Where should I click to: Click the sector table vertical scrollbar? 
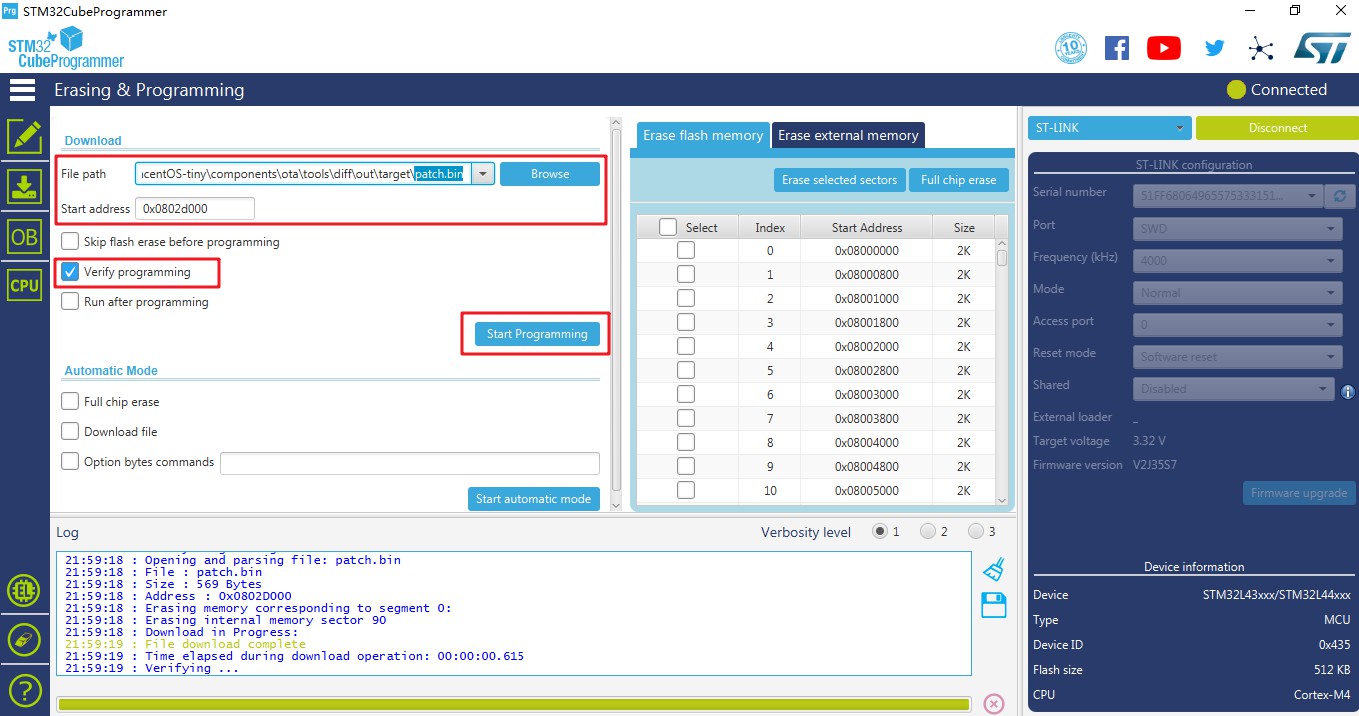[x=1002, y=372]
